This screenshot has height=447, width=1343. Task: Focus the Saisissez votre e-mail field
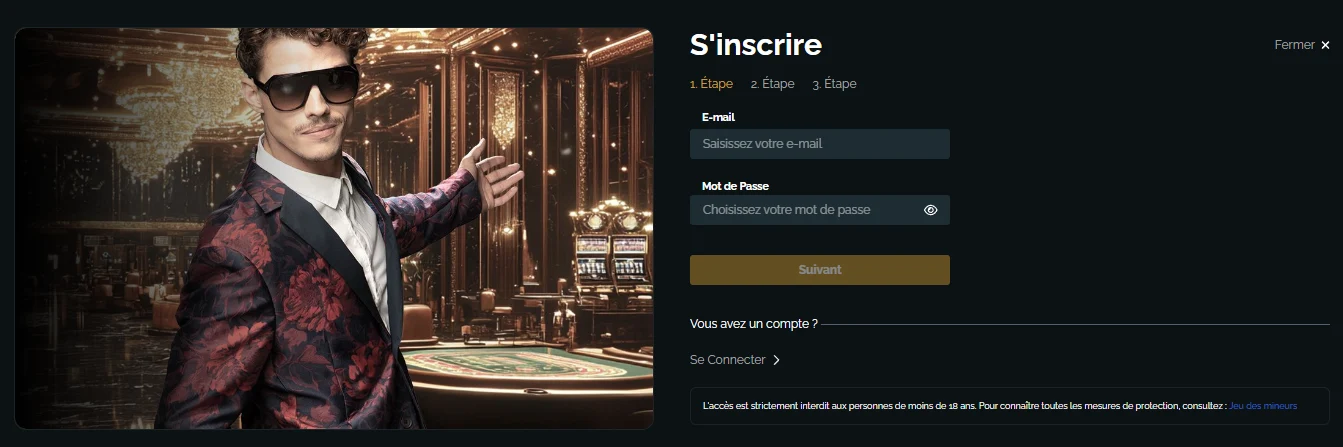820,144
